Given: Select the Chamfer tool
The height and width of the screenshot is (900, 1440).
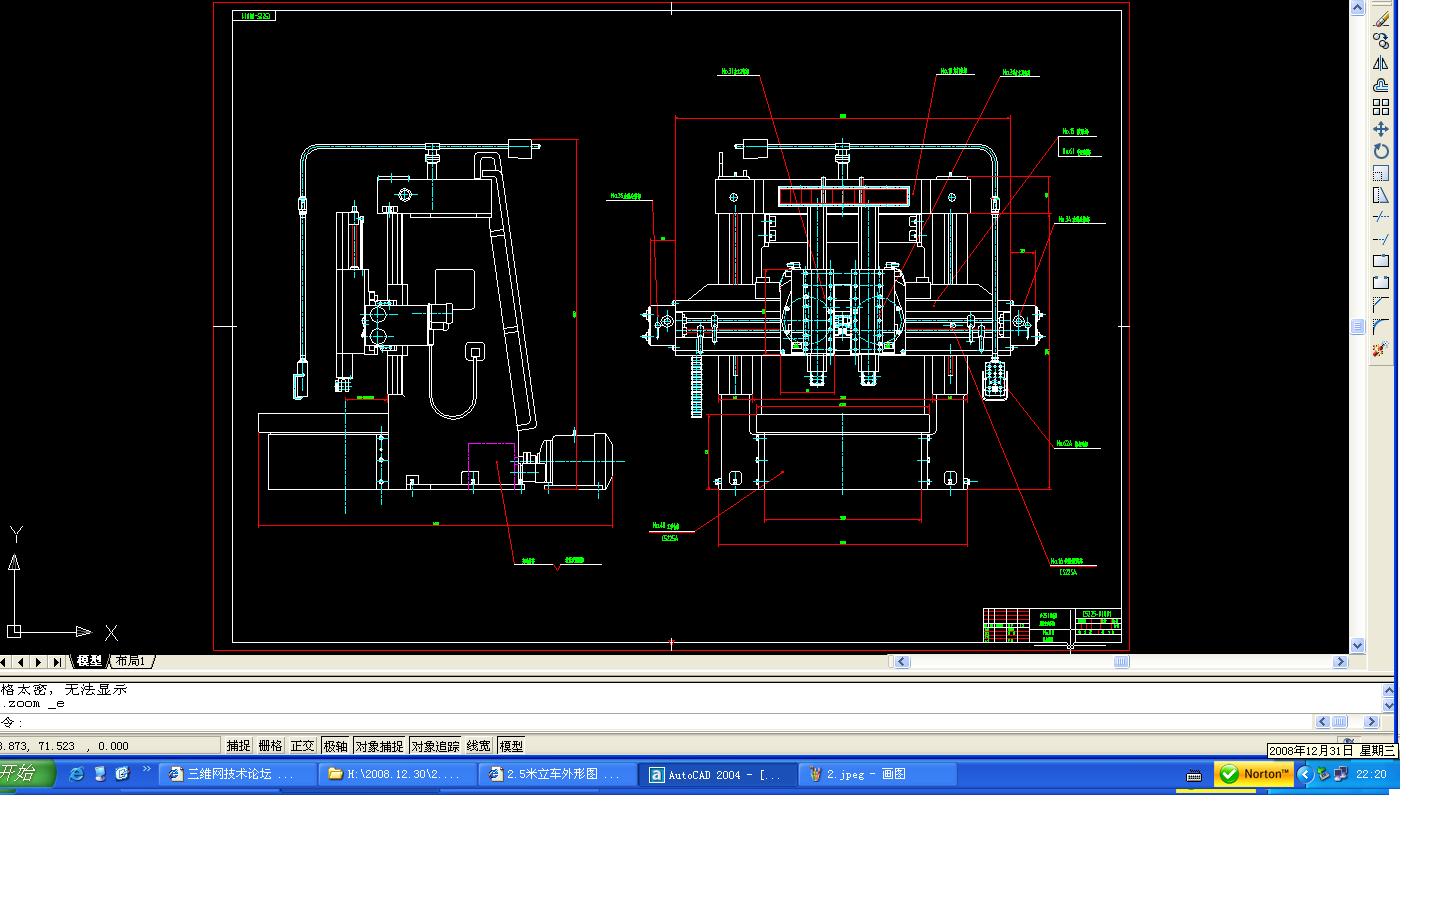Looking at the screenshot, I should point(1381,305).
